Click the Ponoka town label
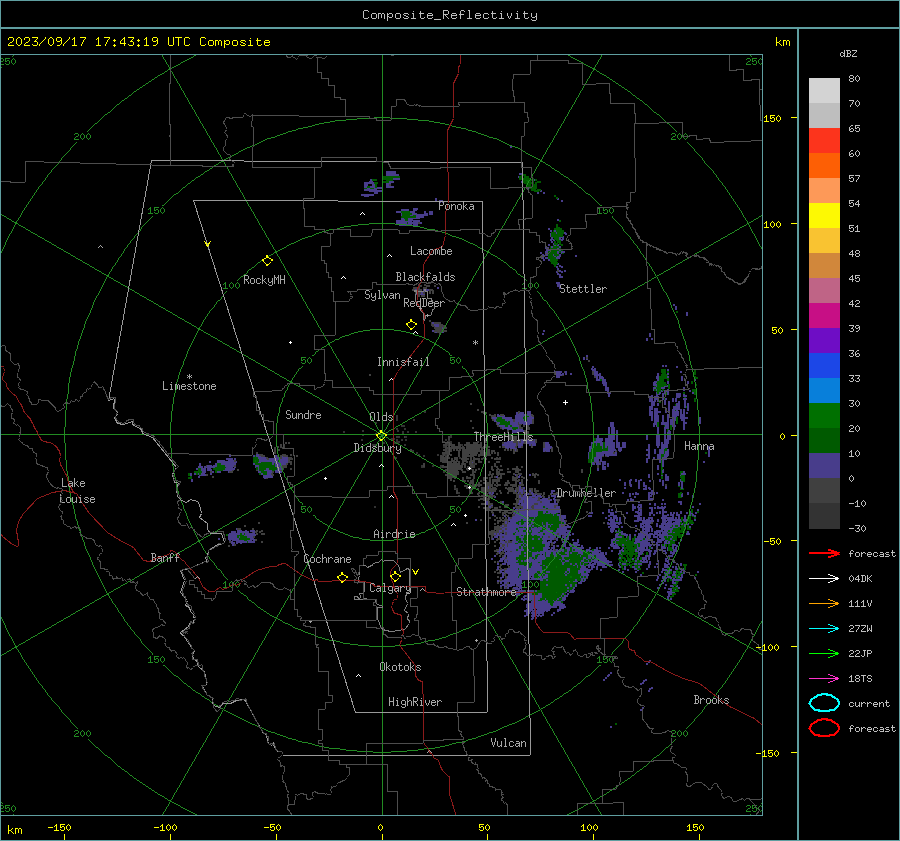 click(x=456, y=206)
